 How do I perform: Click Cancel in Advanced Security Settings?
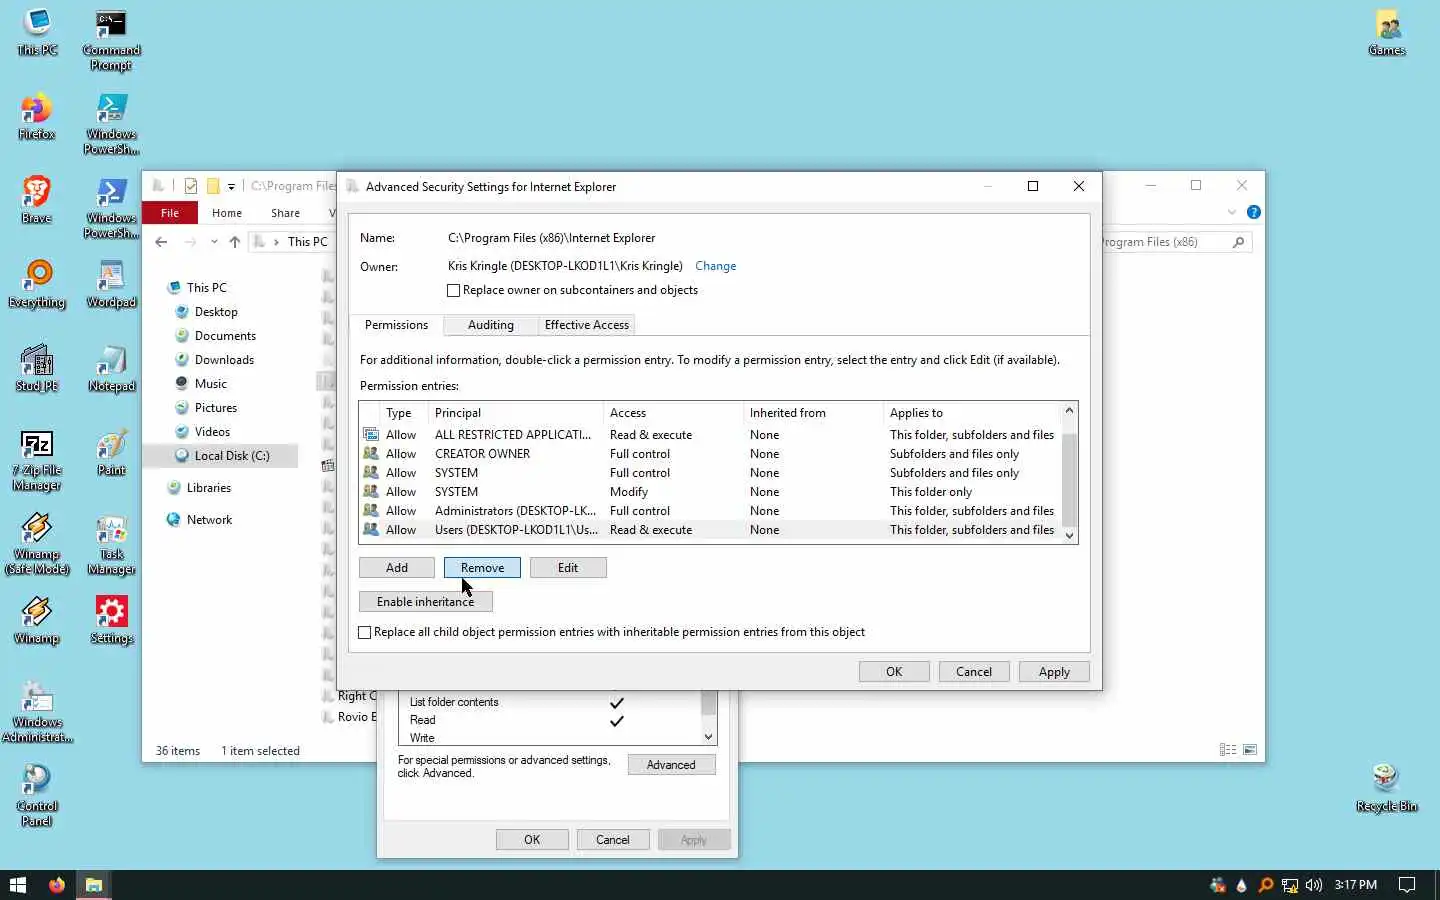pos(974,672)
